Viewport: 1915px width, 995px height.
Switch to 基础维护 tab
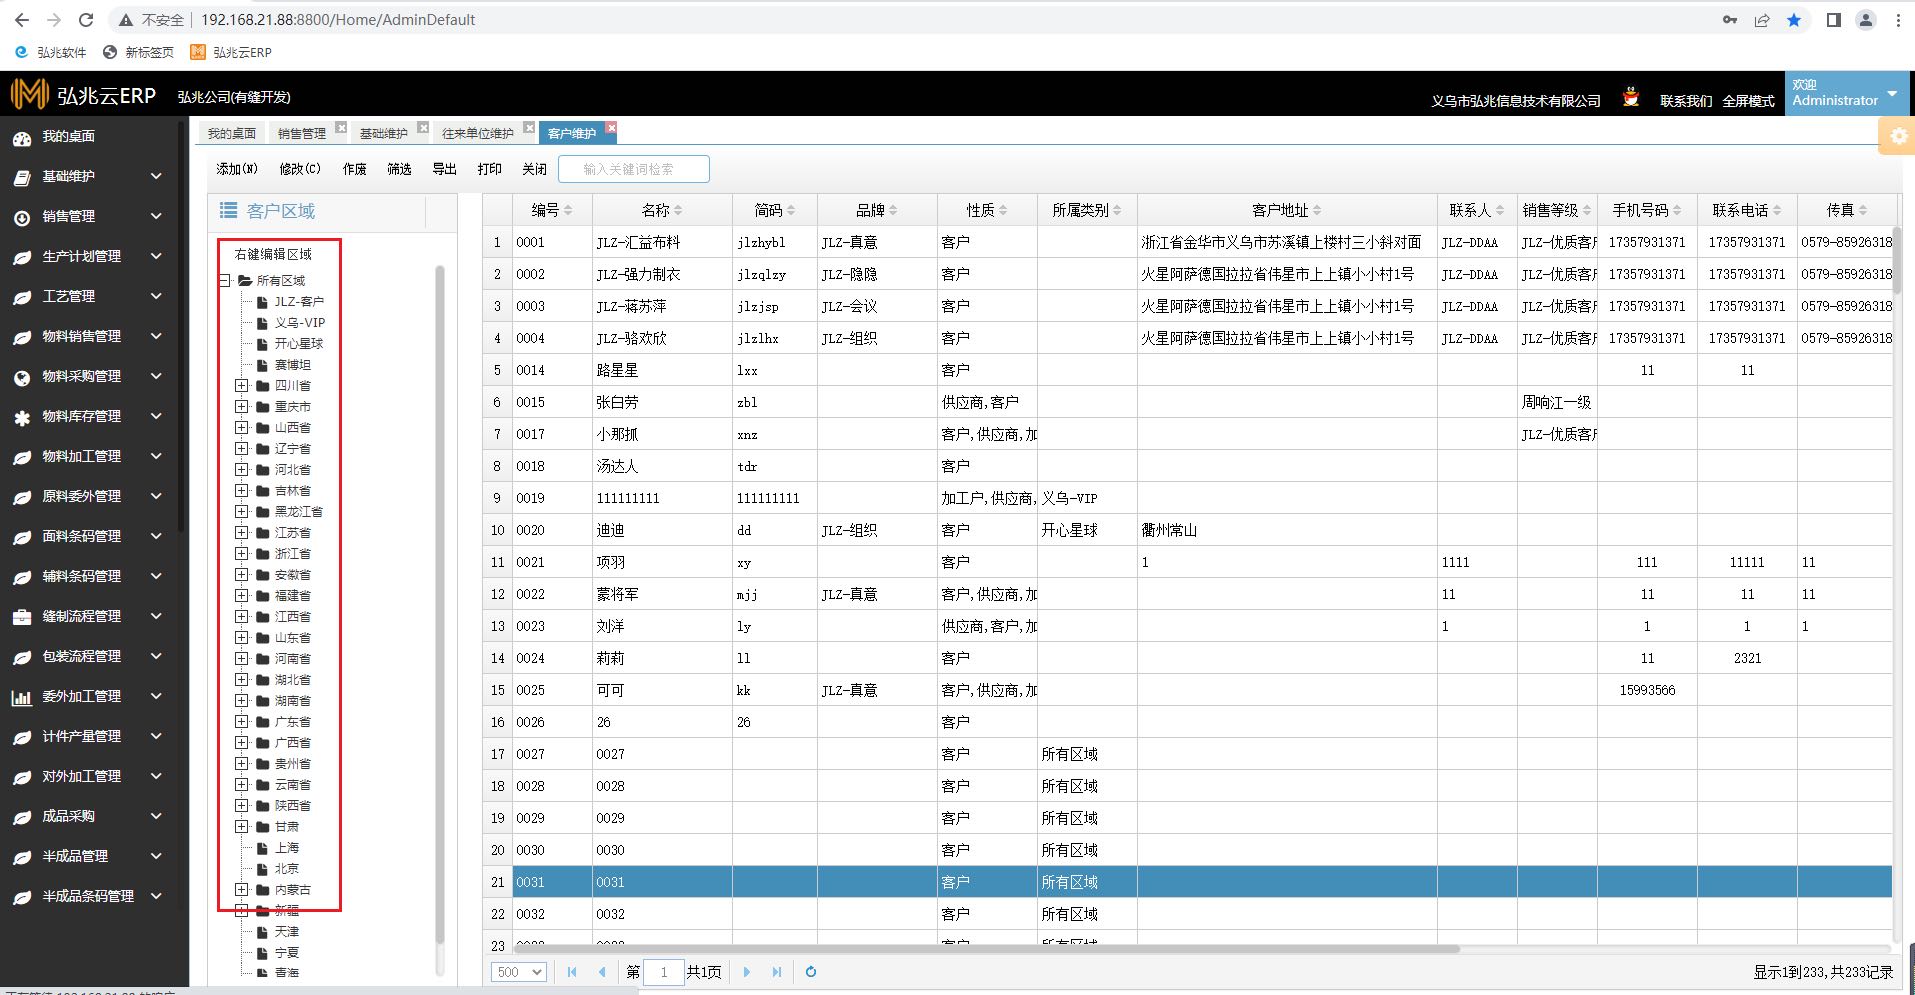pyautogui.click(x=384, y=133)
